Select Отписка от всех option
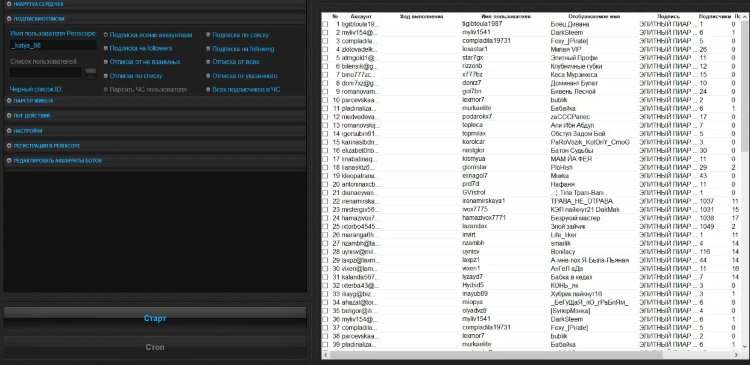The image size is (750, 365). coord(232,62)
